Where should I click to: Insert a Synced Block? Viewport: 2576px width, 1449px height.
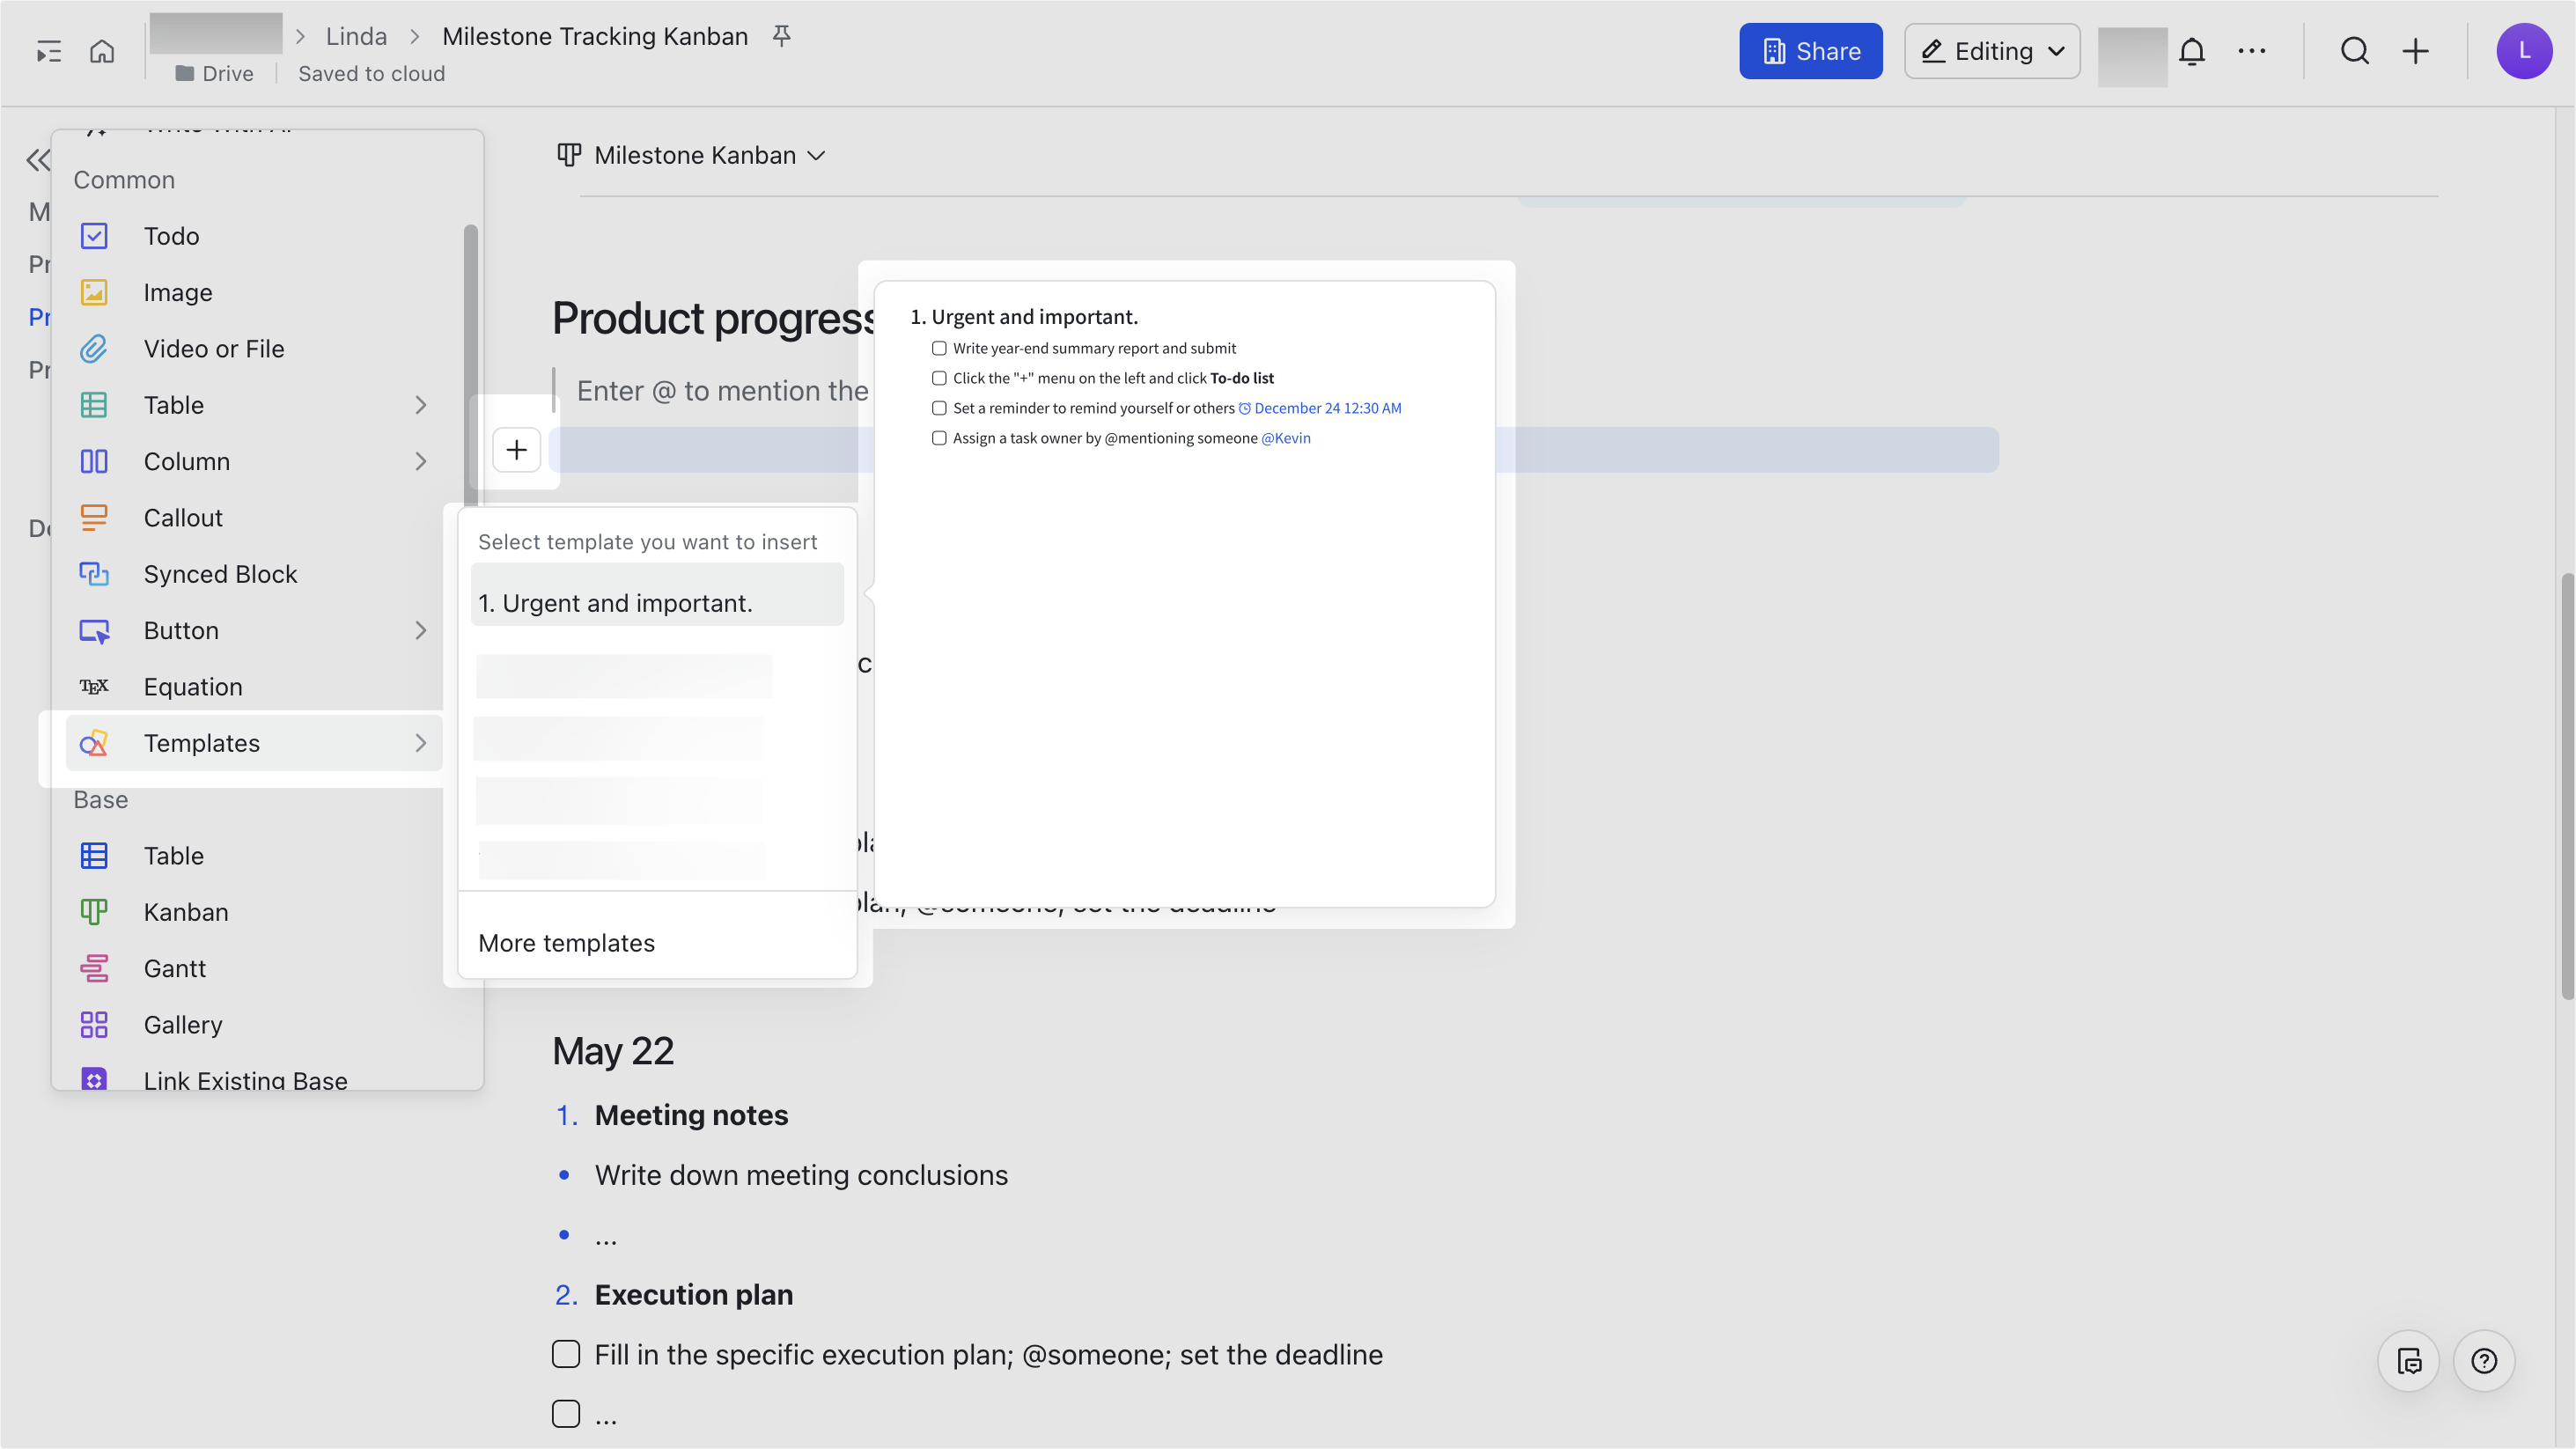(x=254, y=574)
